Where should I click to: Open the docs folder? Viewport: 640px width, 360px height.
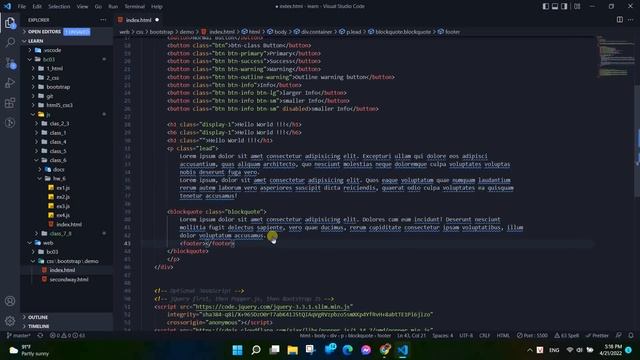(58, 169)
